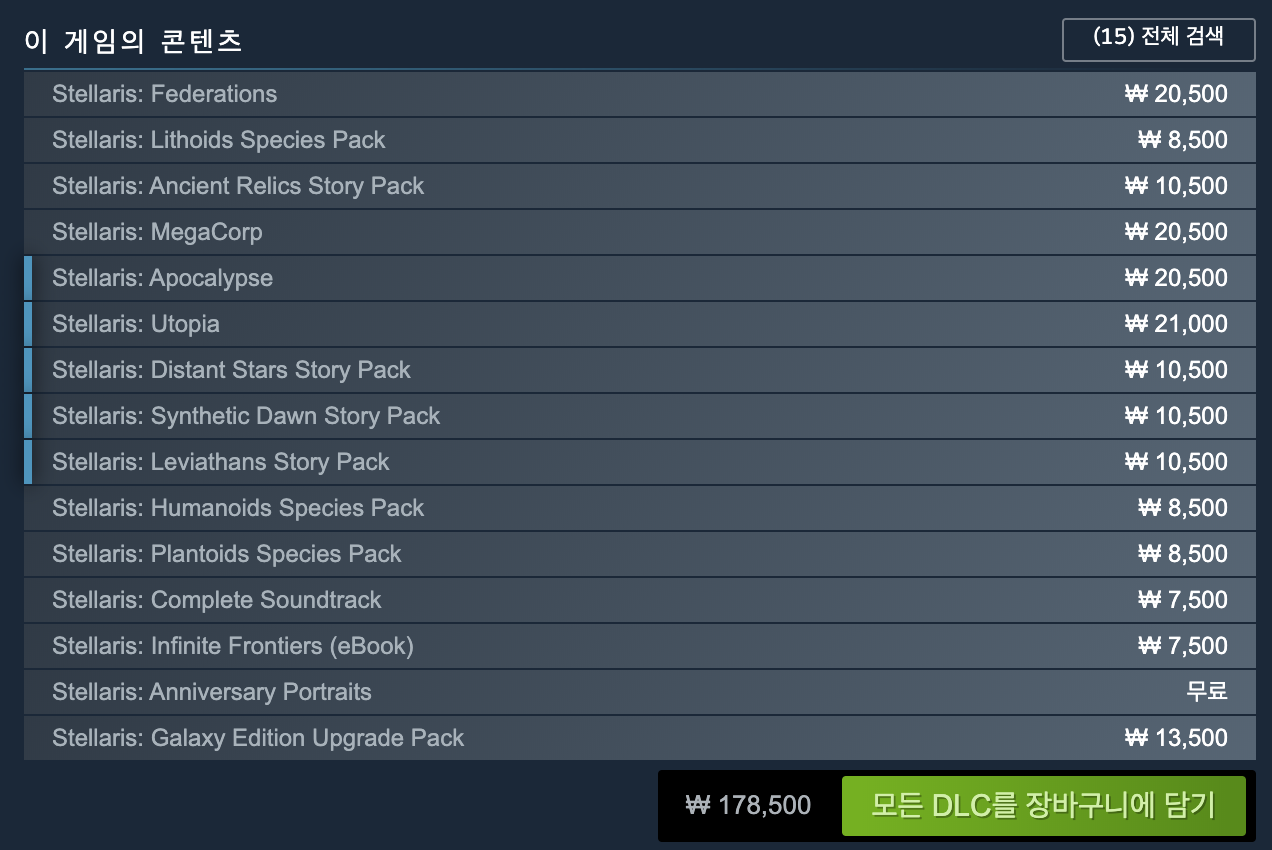Select Stellaris: Plantoids Species Pack
This screenshot has height=850, width=1272.
pos(227,554)
